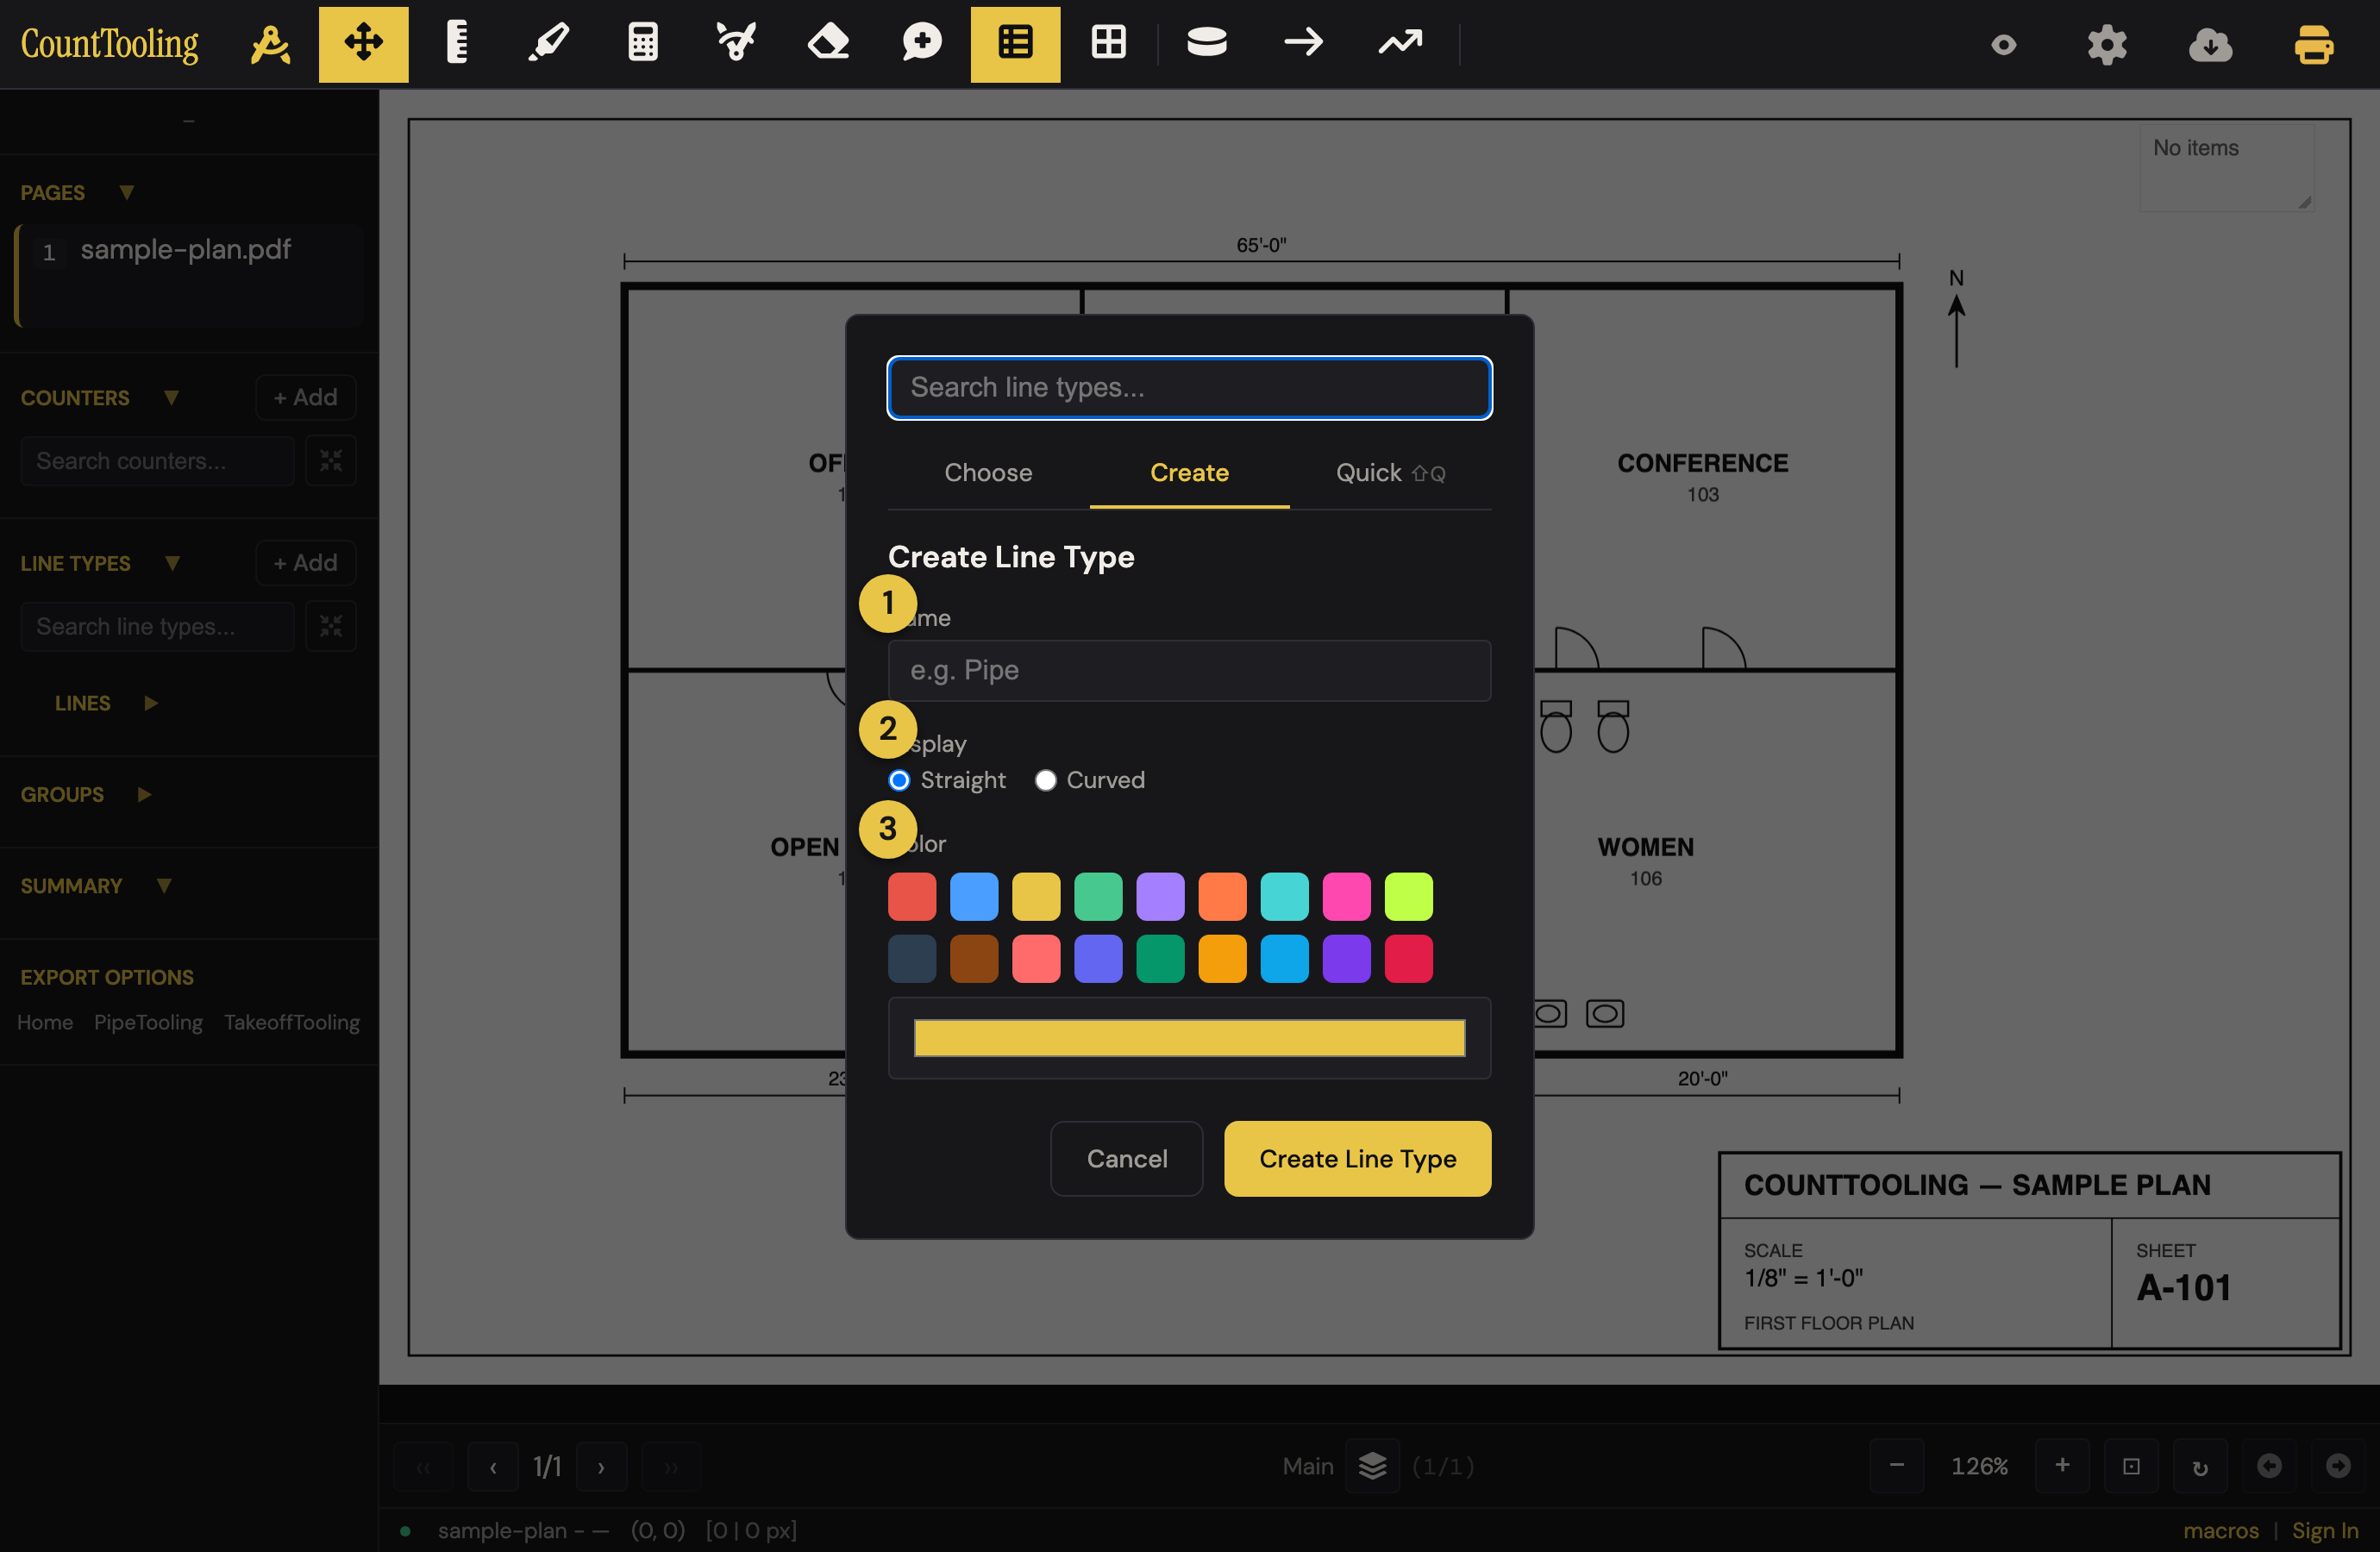This screenshot has height=1552, width=2380.
Task: Collapse counters list with compress icon
Action: [331, 461]
